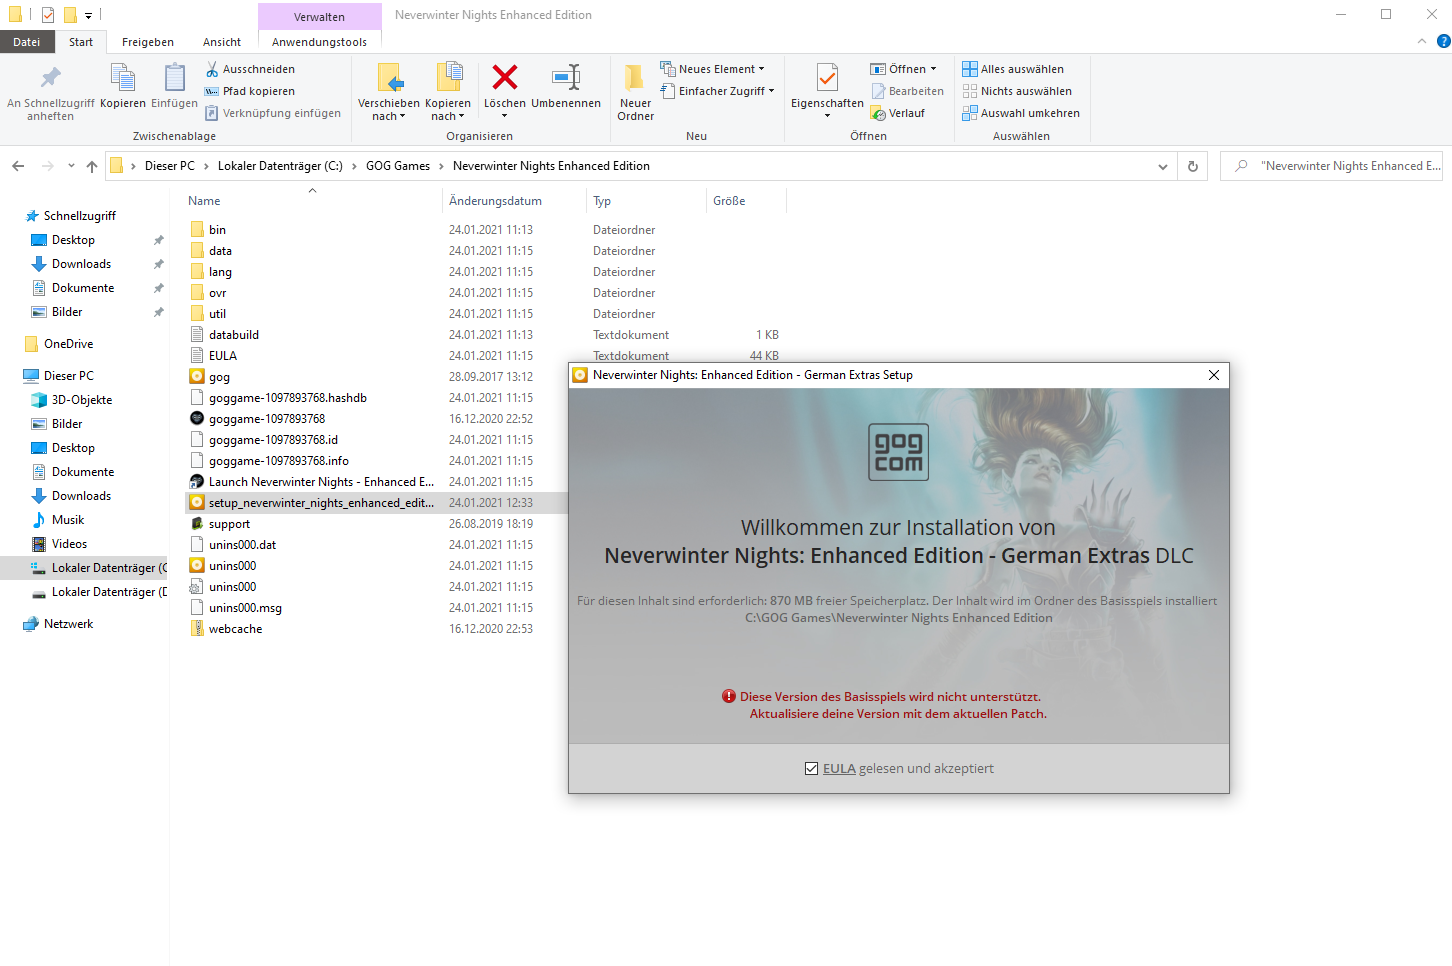
Task: Navigate to GOG Games in breadcrumb
Action: coord(398,166)
